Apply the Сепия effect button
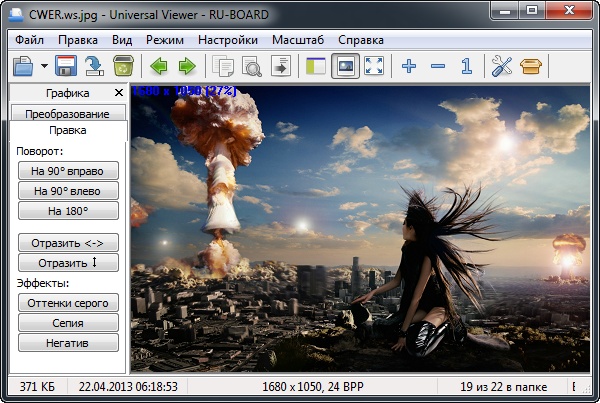 [x=68, y=323]
